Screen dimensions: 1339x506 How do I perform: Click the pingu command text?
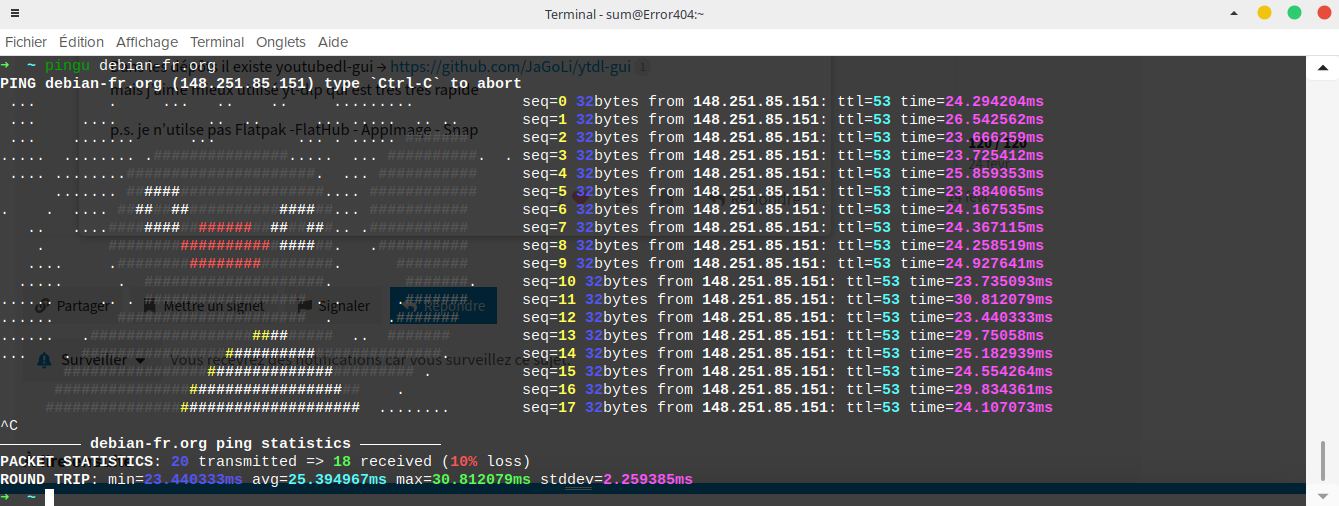(67, 65)
